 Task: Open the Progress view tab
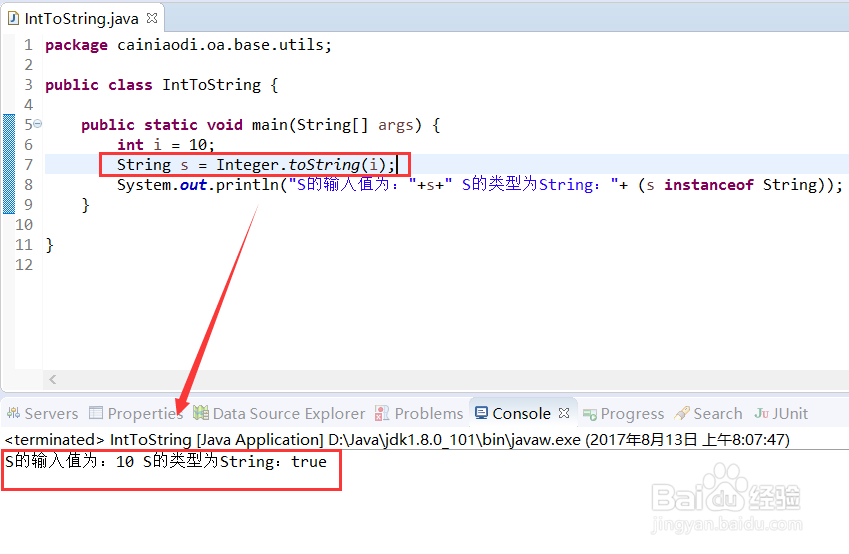pos(624,414)
